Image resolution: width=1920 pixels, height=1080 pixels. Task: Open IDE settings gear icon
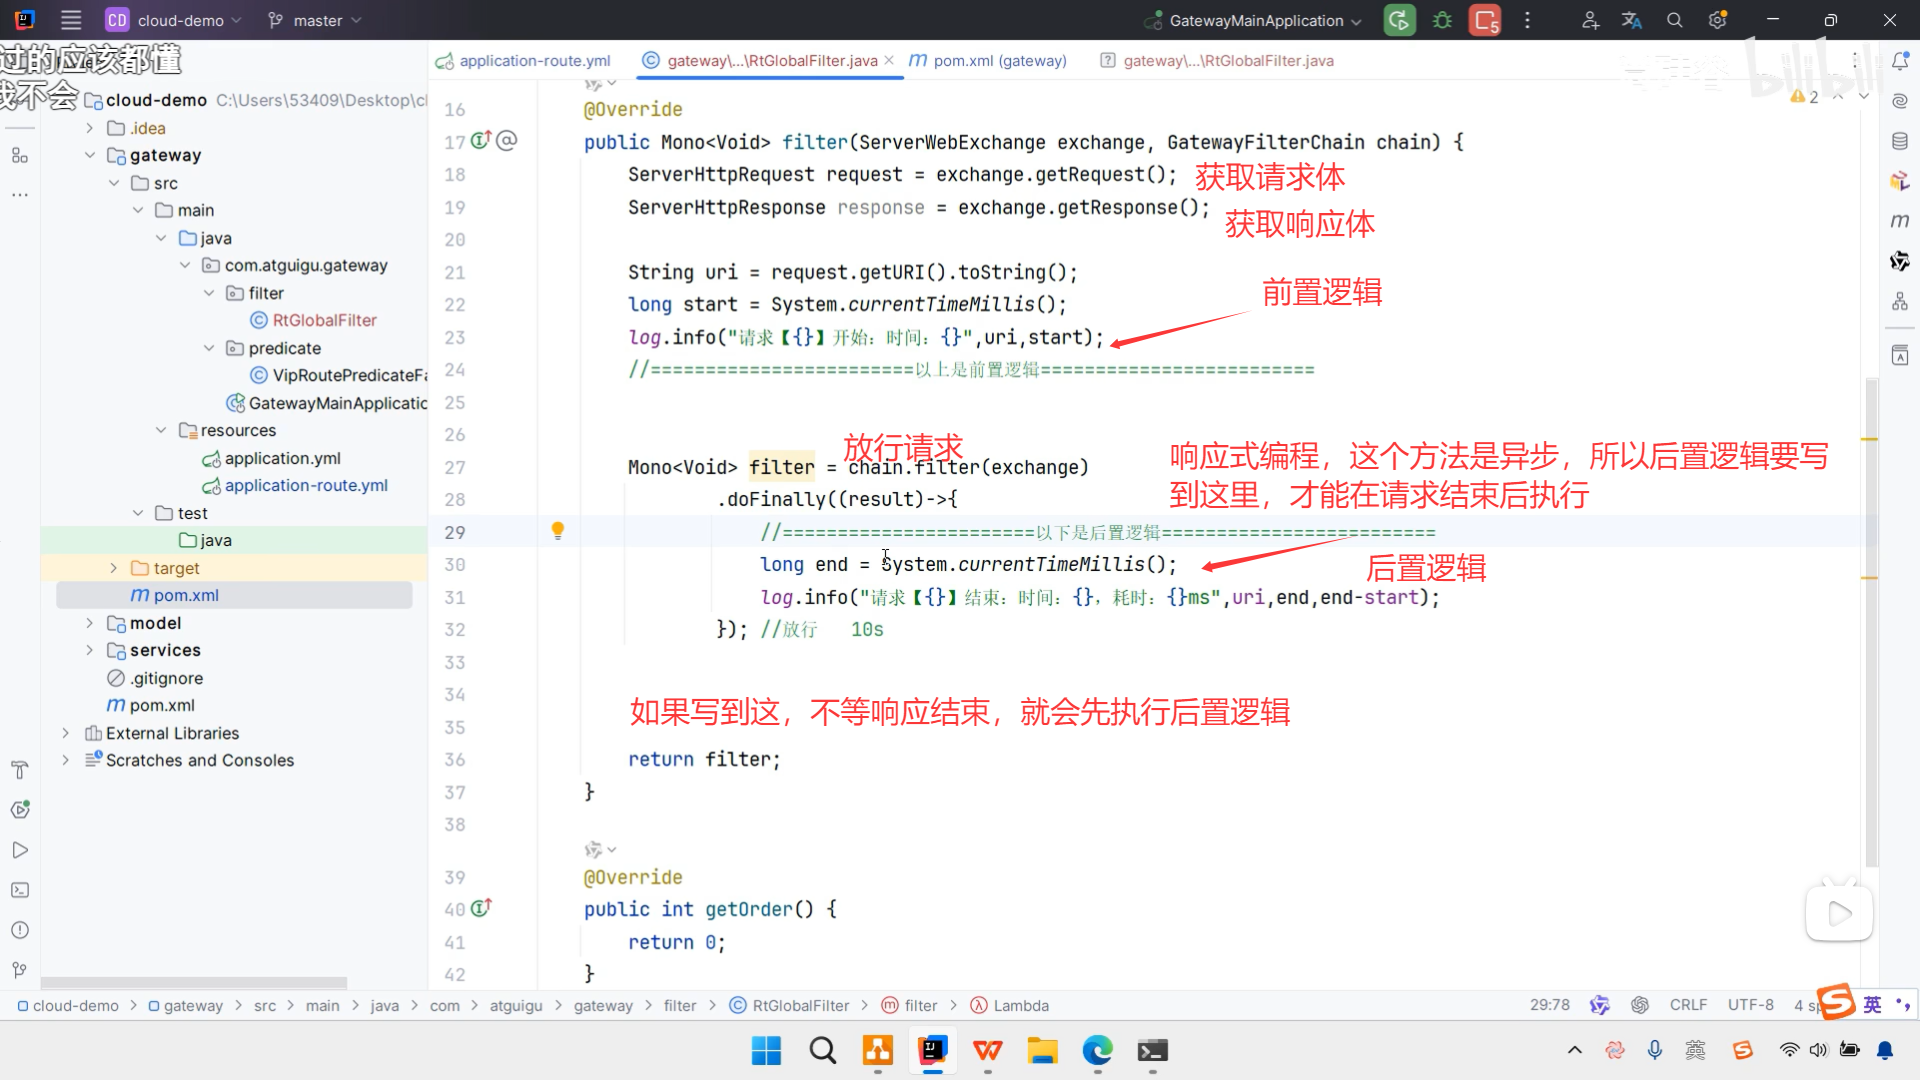pos(1717,20)
